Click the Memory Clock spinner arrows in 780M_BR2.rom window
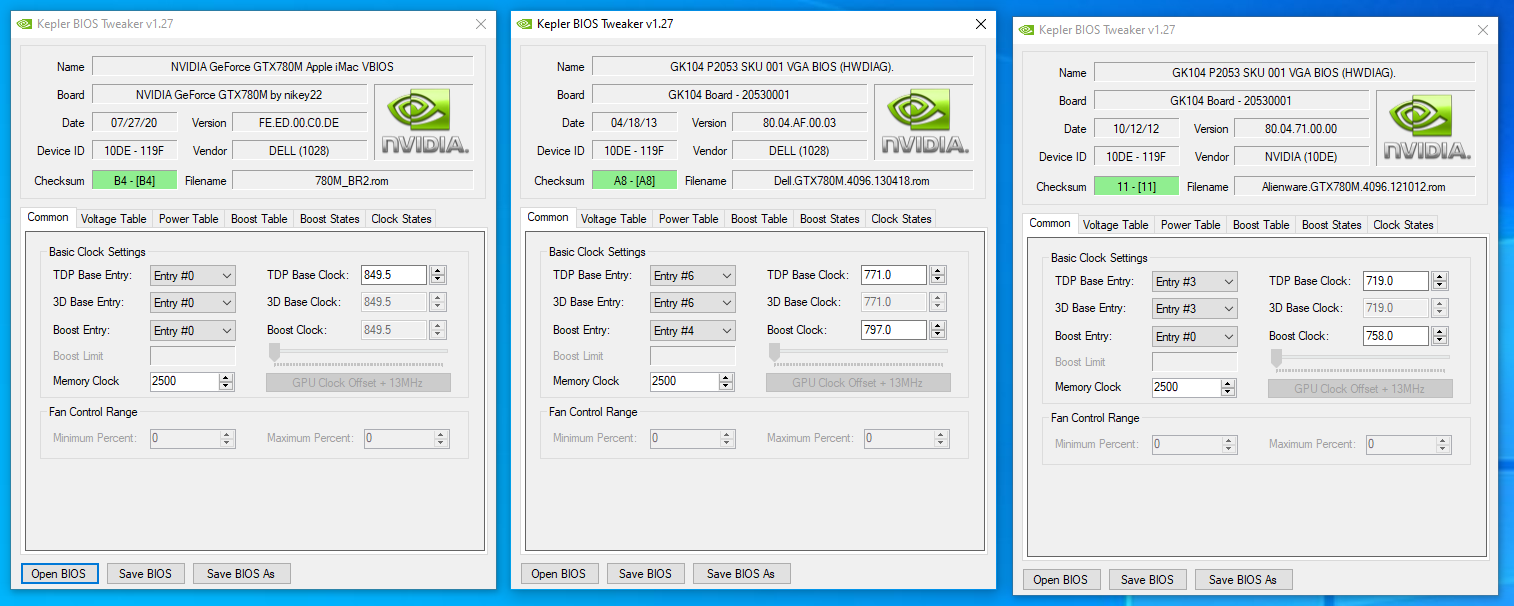 pos(226,381)
